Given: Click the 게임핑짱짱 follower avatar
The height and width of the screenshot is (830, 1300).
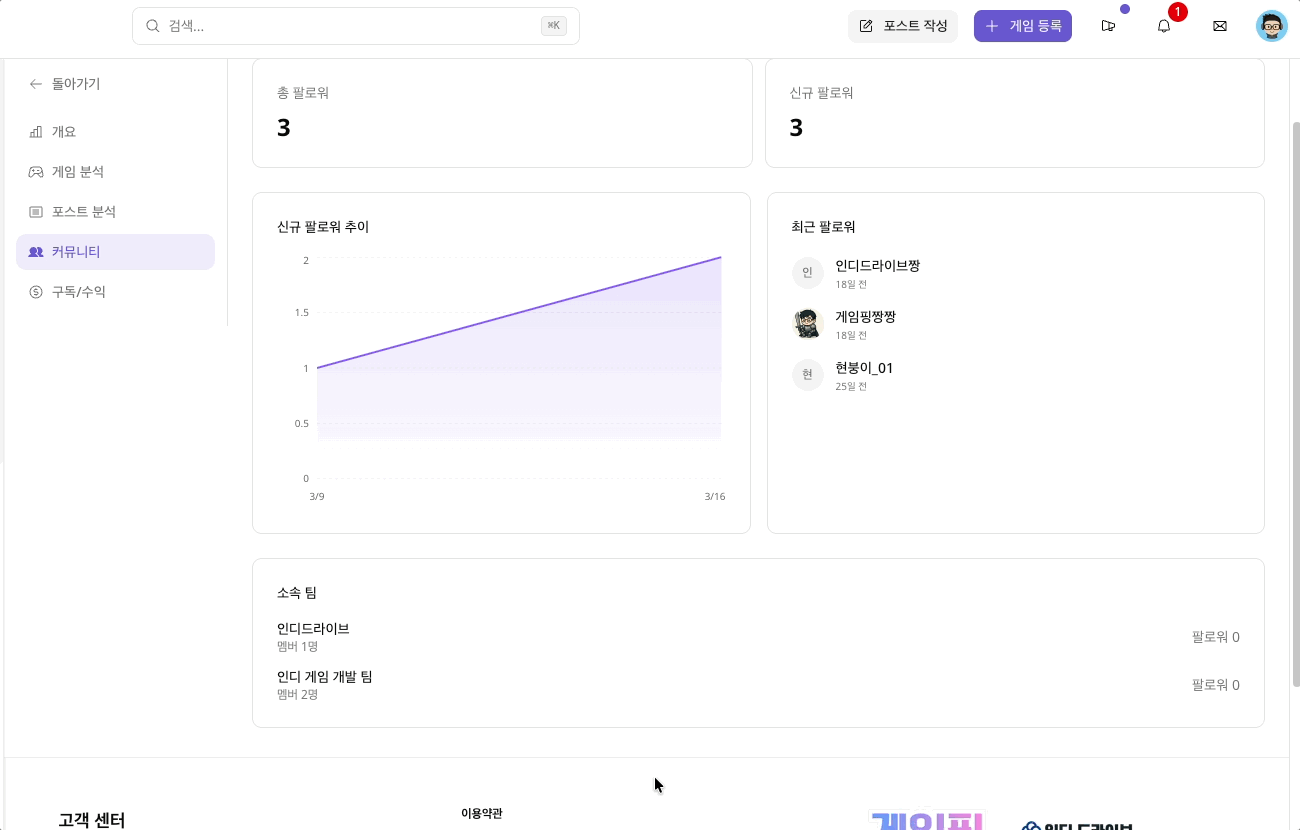Looking at the screenshot, I should (807, 323).
